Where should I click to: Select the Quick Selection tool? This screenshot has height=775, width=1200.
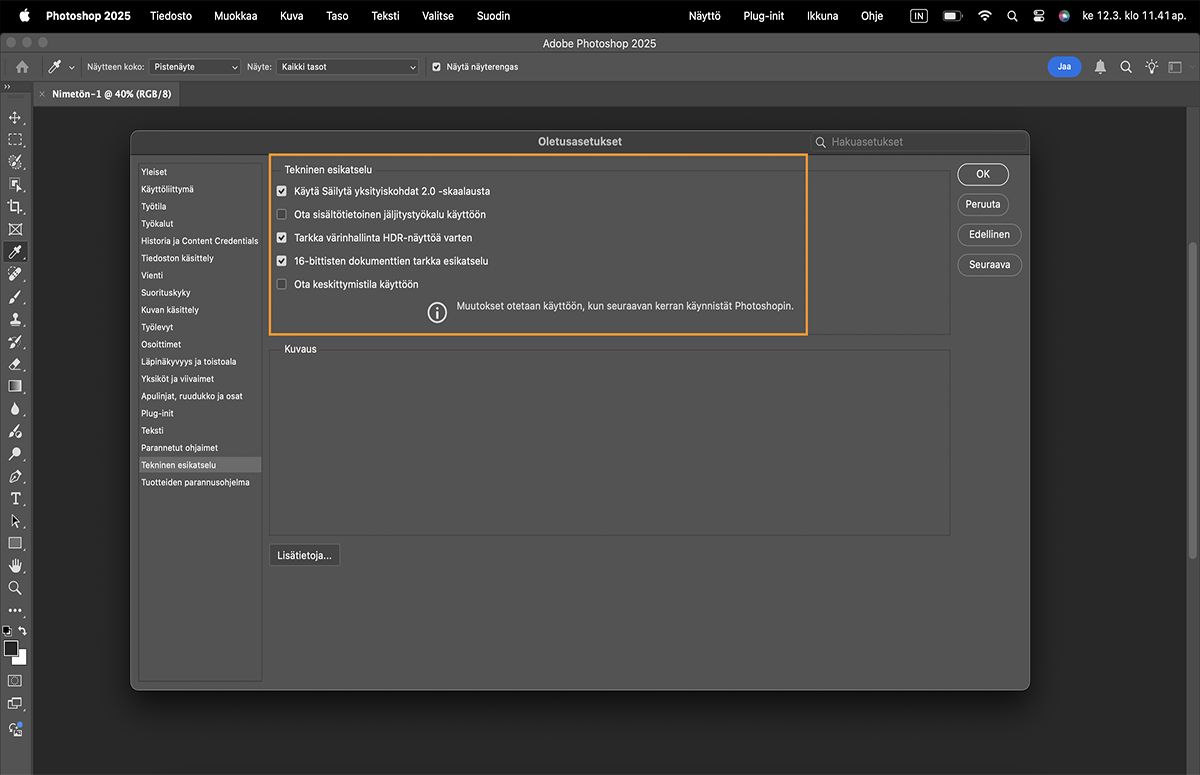(x=15, y=162)
